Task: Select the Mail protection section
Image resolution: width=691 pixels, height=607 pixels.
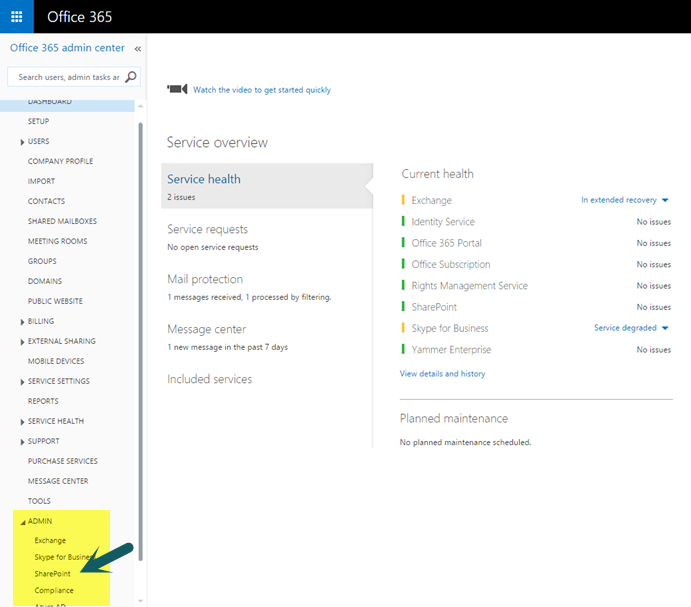Action: click(x=205, y=279)
